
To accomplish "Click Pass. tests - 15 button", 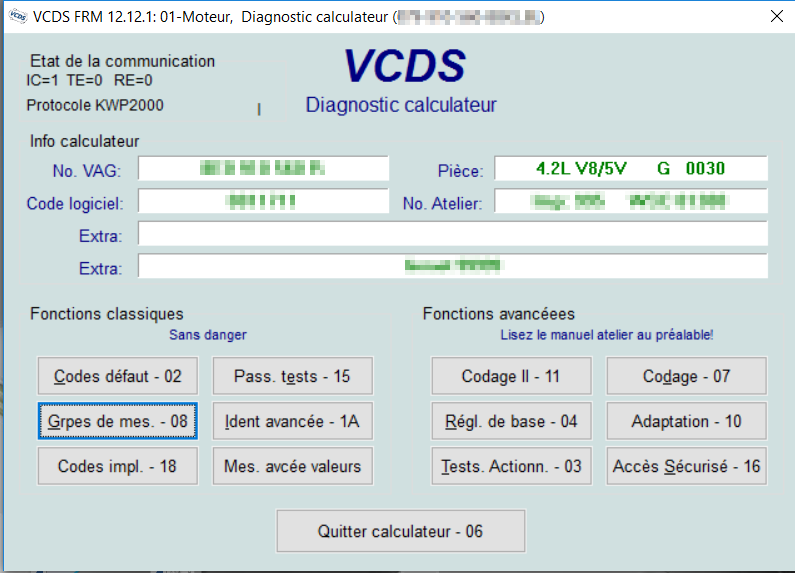I will [x=293, y=376].
